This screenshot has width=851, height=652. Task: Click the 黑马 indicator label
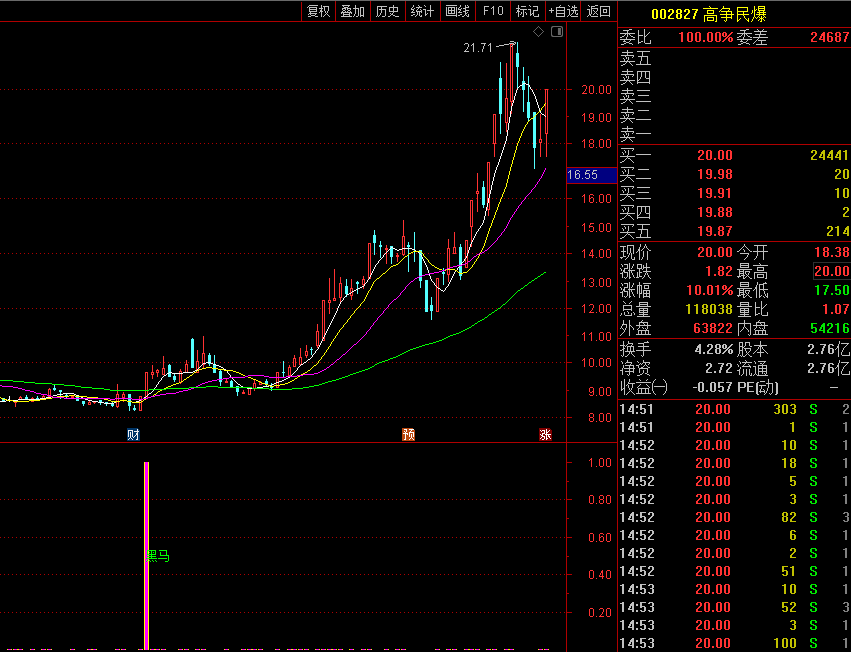click(x=158, y=556)
